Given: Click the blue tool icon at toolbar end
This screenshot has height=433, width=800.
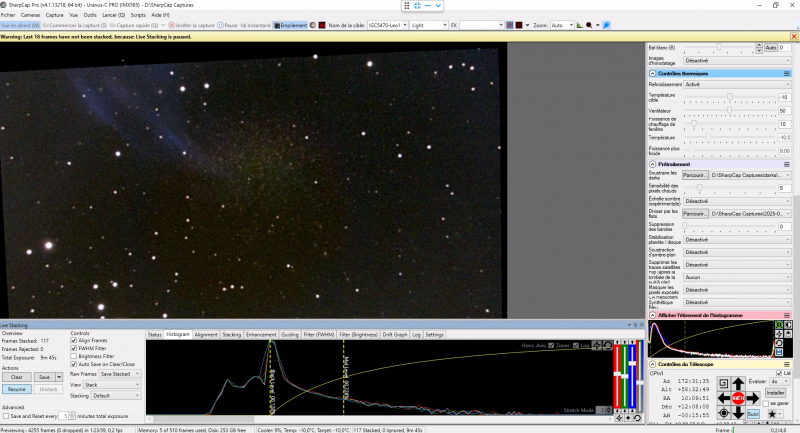Looking at the screenshot, I should 607,25.
